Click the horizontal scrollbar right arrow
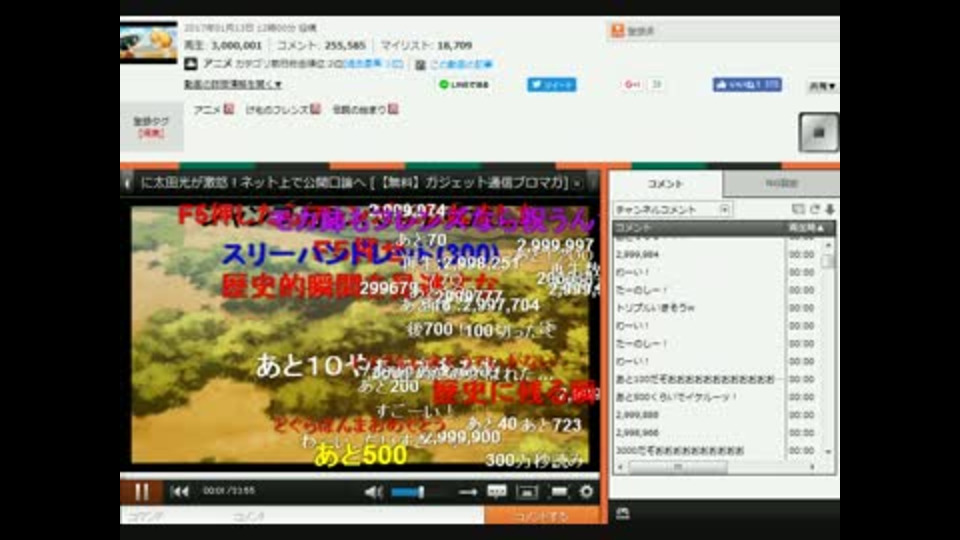The width and height of the screenshot is (960, 540). 812,467
